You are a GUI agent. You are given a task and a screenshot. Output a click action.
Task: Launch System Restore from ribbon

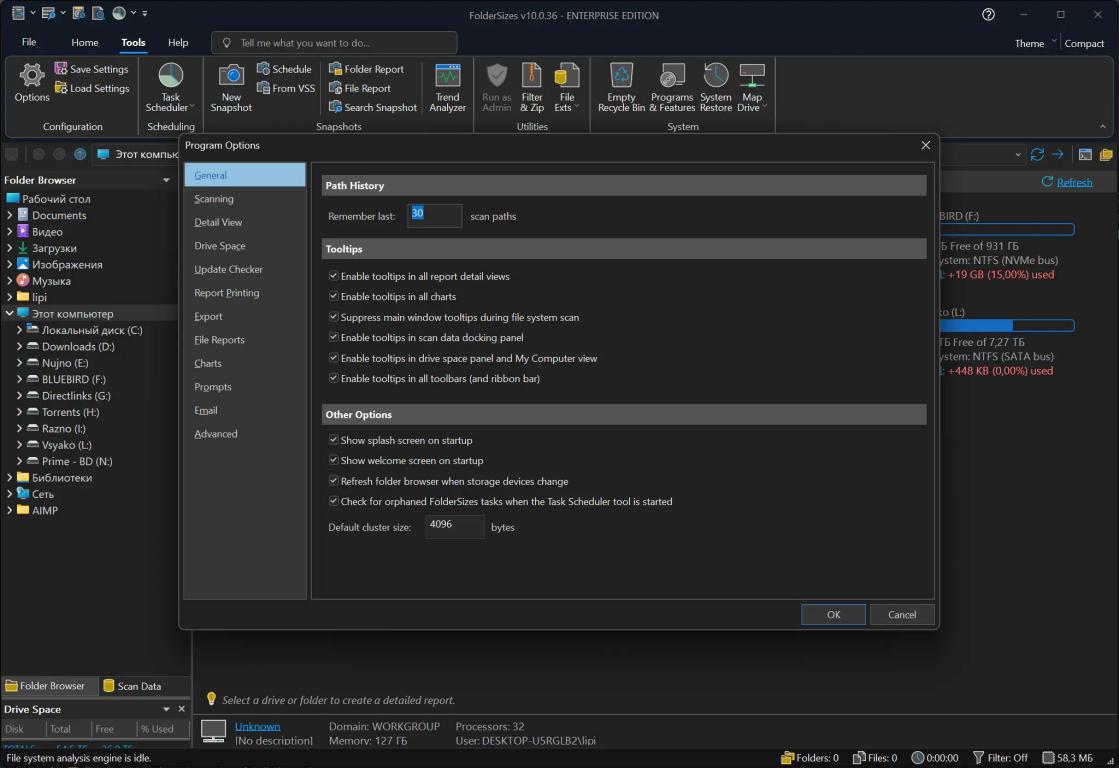click(x=715, y=77)
